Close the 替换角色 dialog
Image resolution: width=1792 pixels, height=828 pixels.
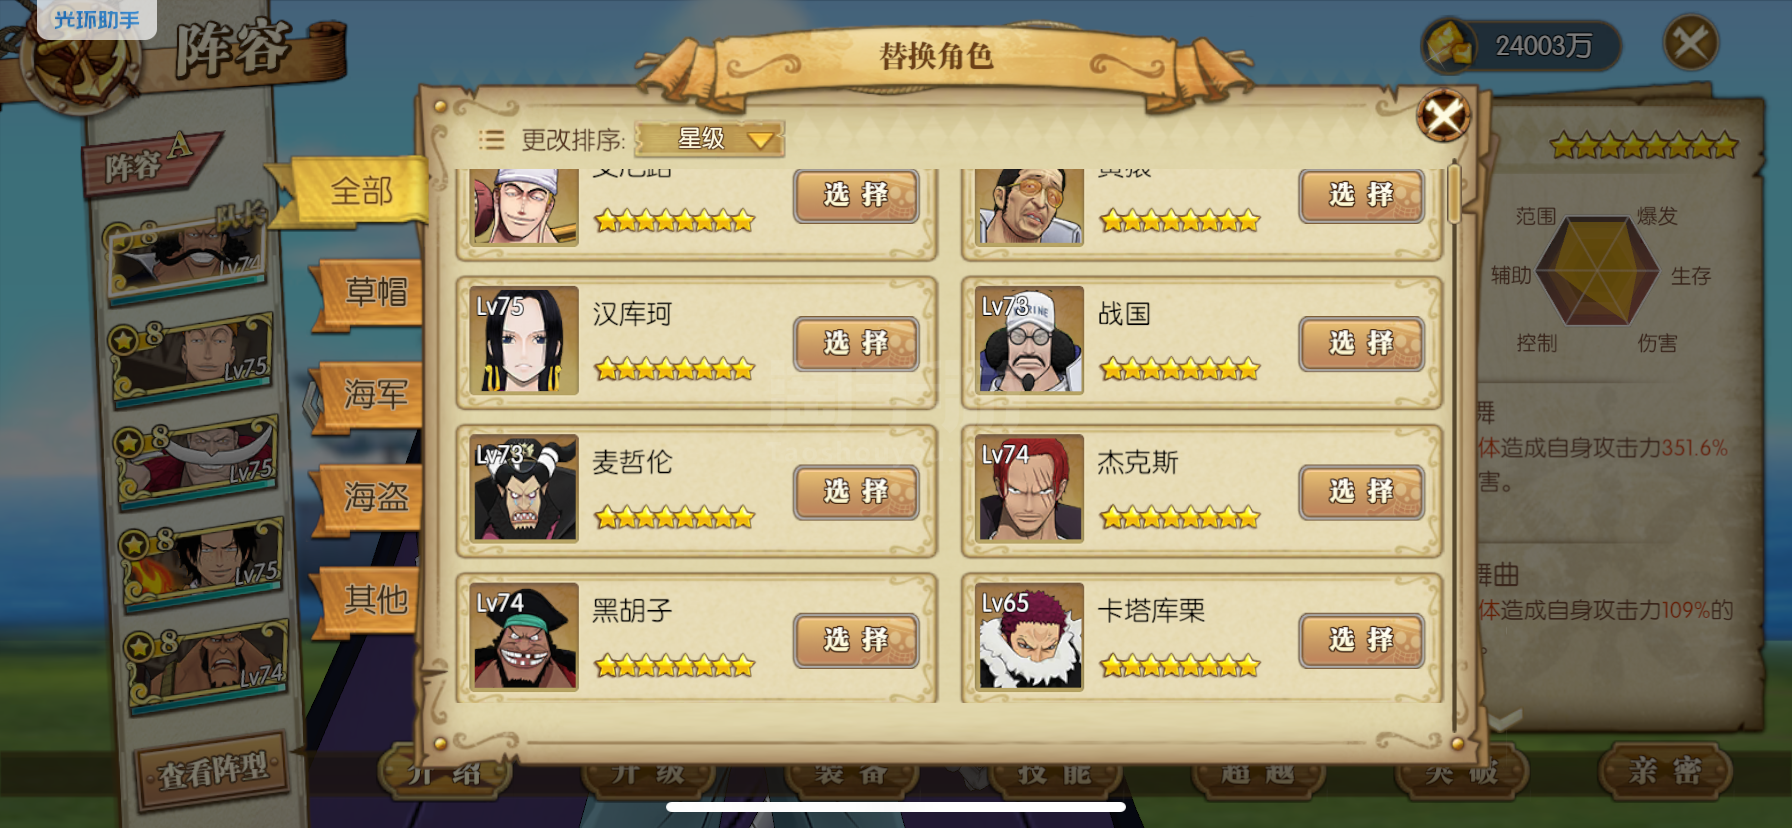(x=1443, y=116)
